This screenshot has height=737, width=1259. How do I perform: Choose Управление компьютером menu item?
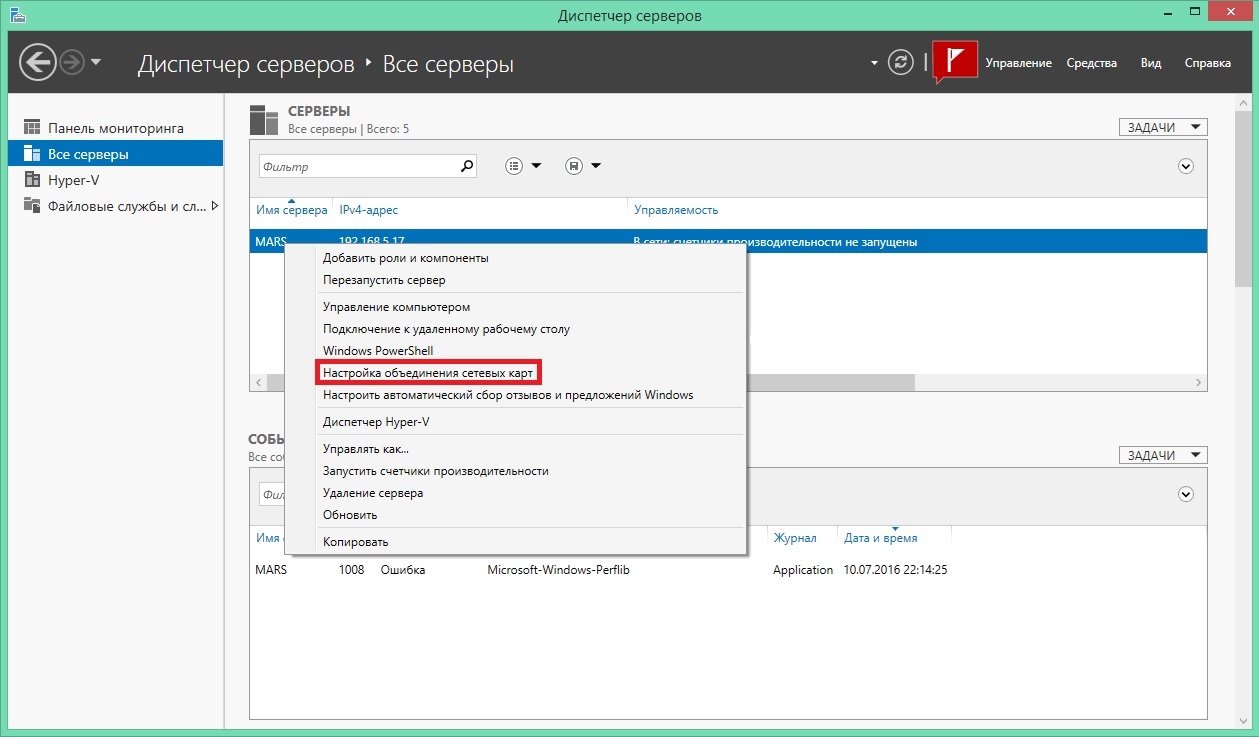396,307
